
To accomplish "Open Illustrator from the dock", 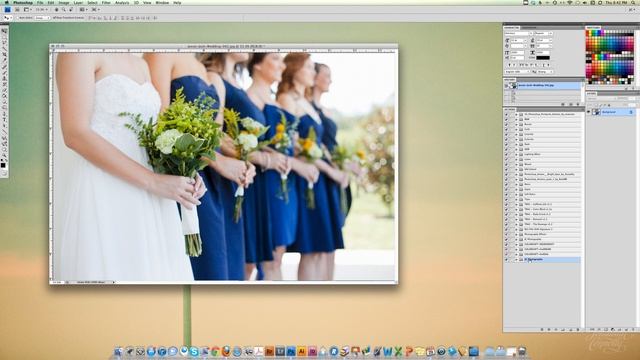I will (x=302, y=351).
